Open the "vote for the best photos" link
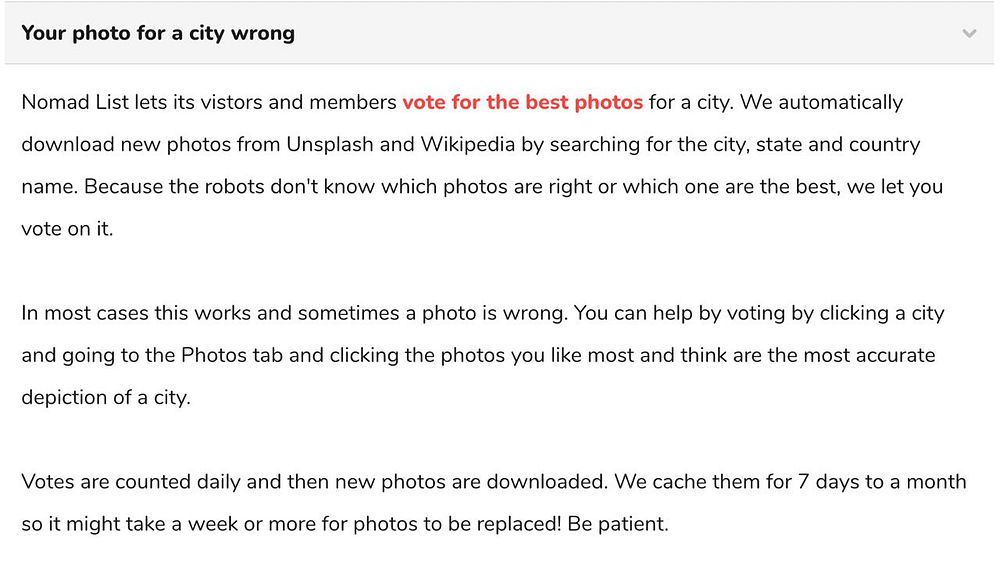This screenshot has height=588, width=1000. tap(522, 102)
